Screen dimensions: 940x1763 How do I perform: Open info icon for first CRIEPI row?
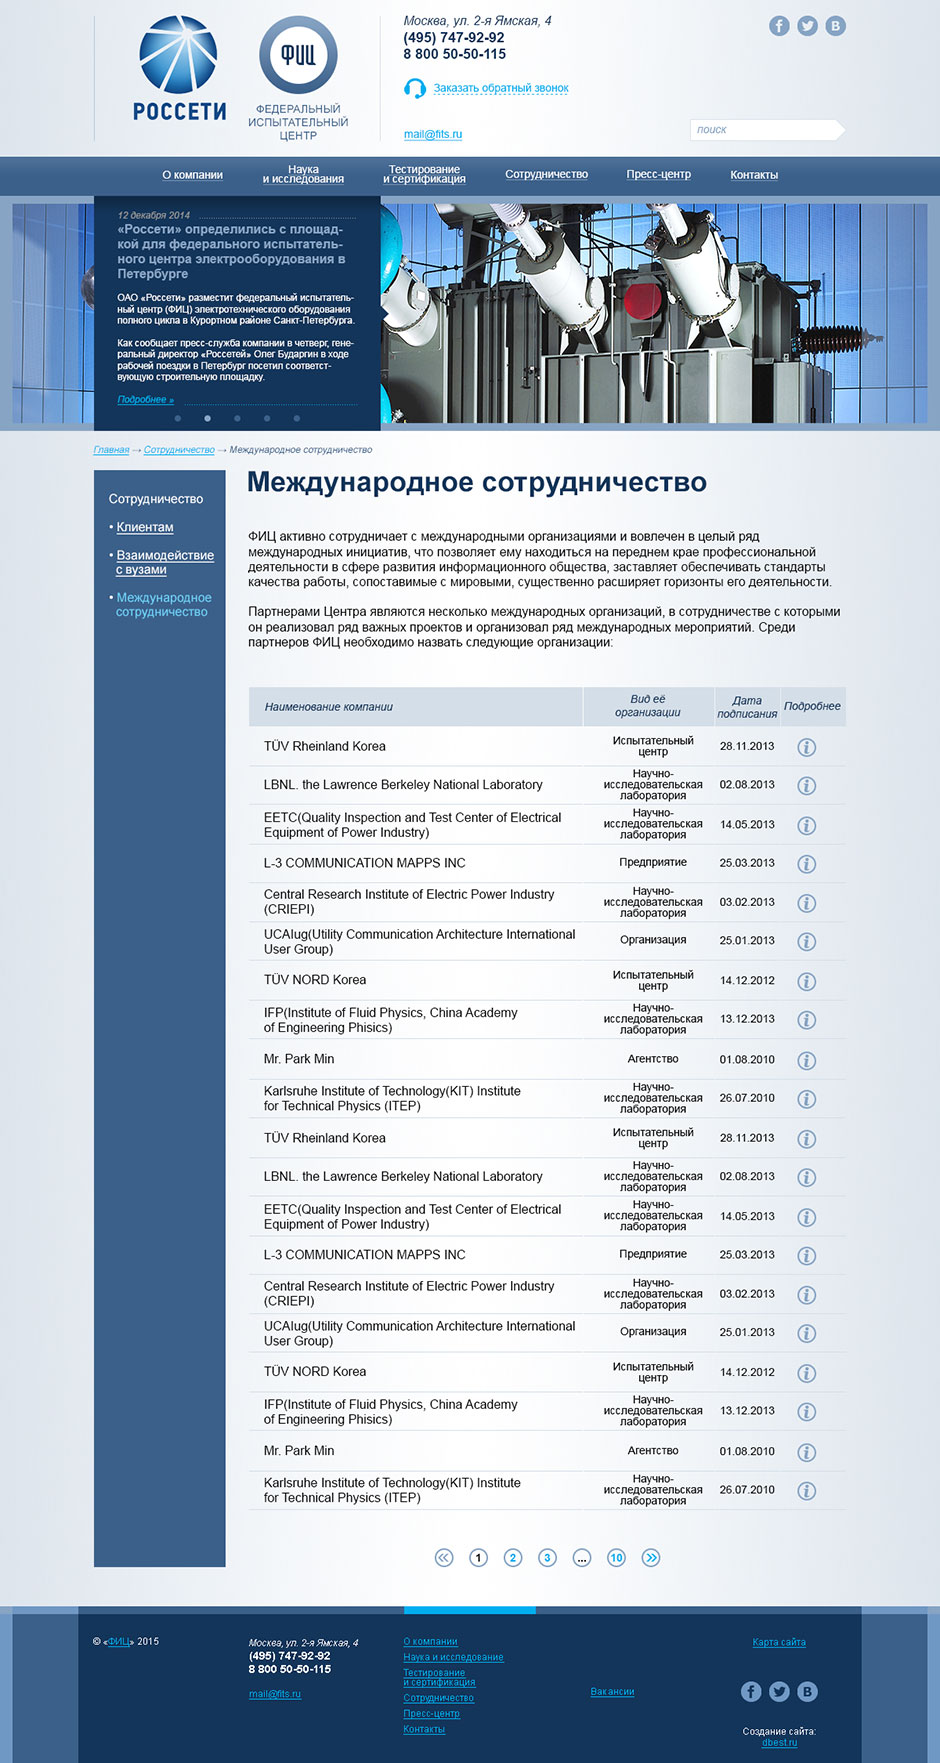click(806, 903)
